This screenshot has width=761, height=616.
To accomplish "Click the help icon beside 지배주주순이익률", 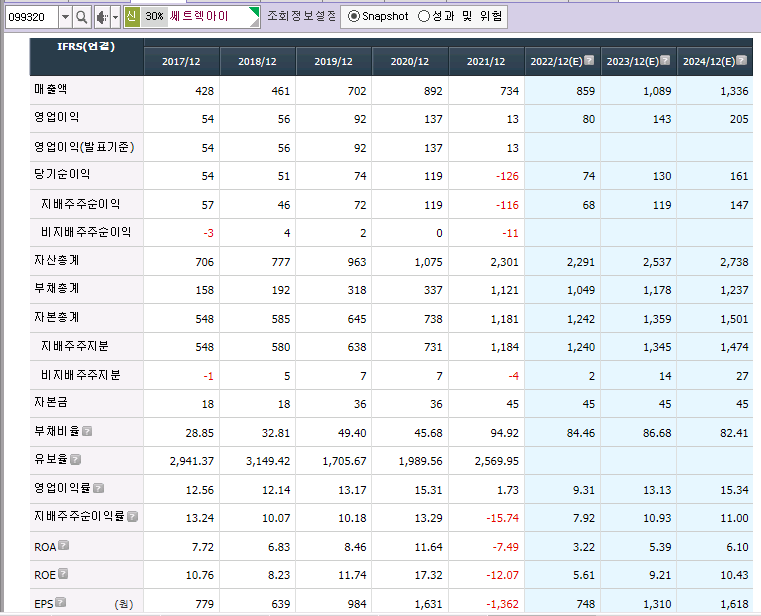I will (132, 516).
